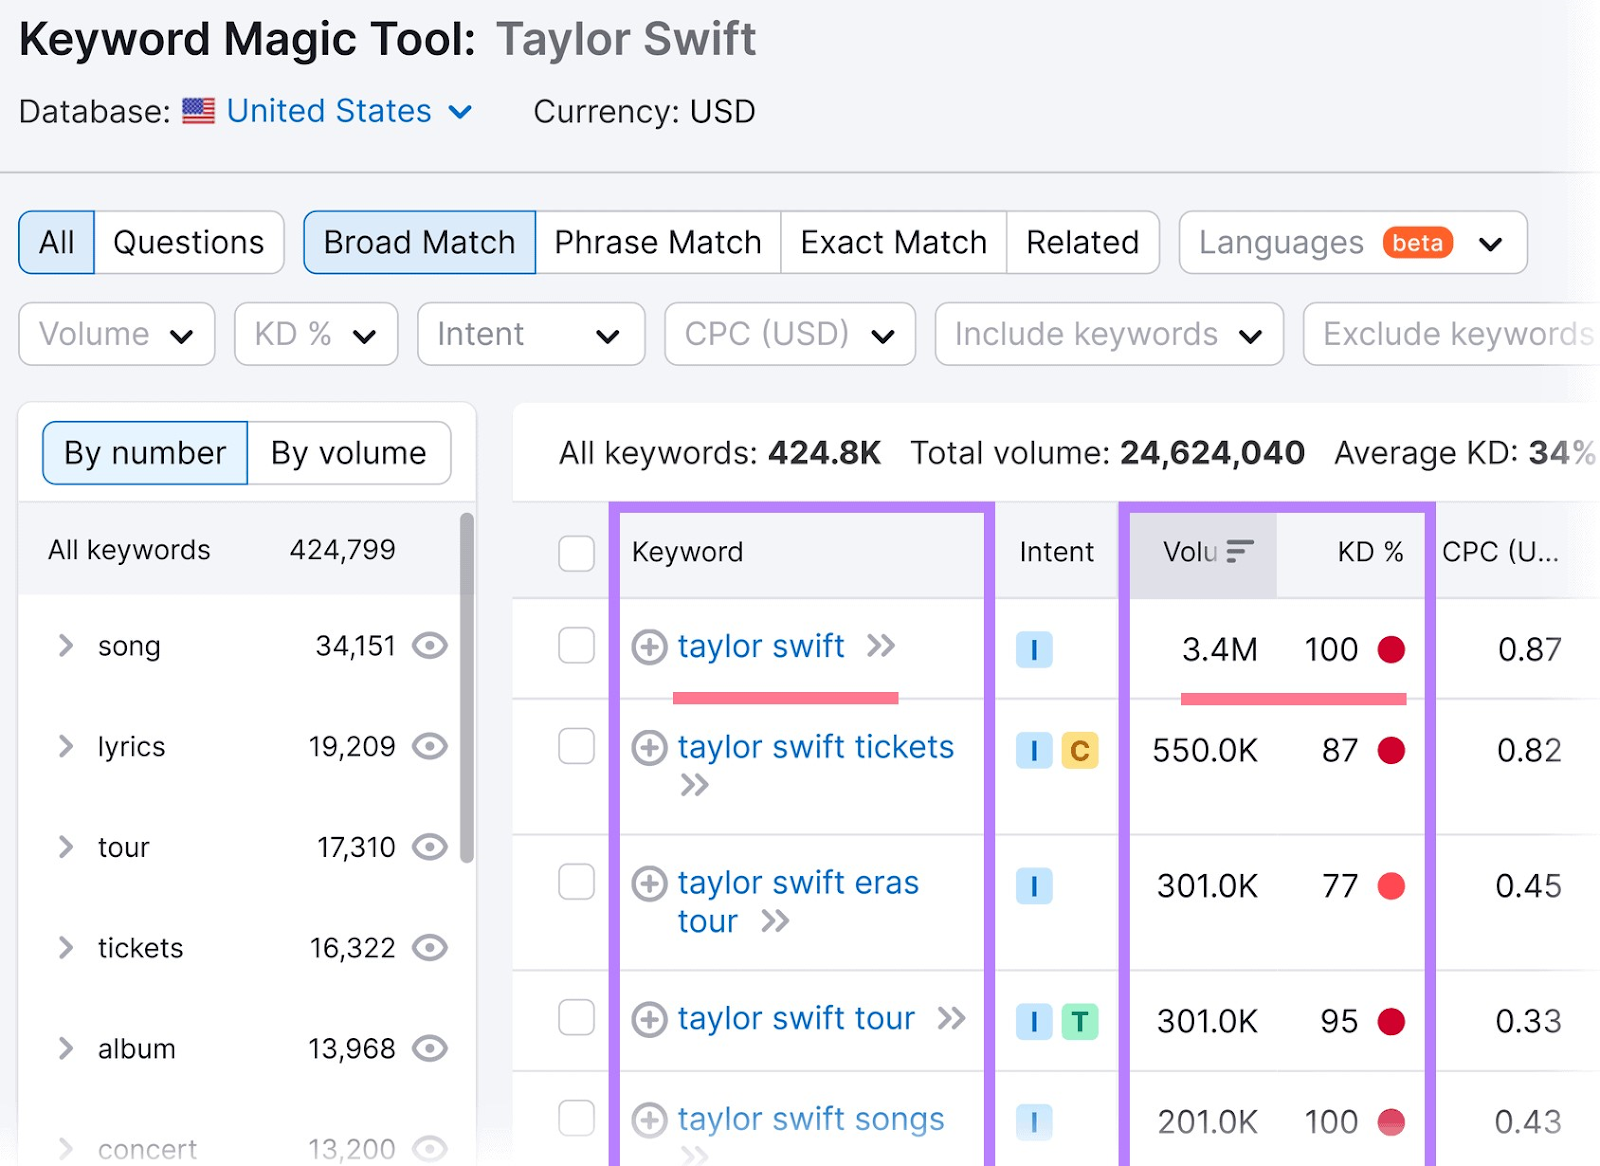
Task: Open the CPC (USD) filter dropdown
Action: click(789, 334)
